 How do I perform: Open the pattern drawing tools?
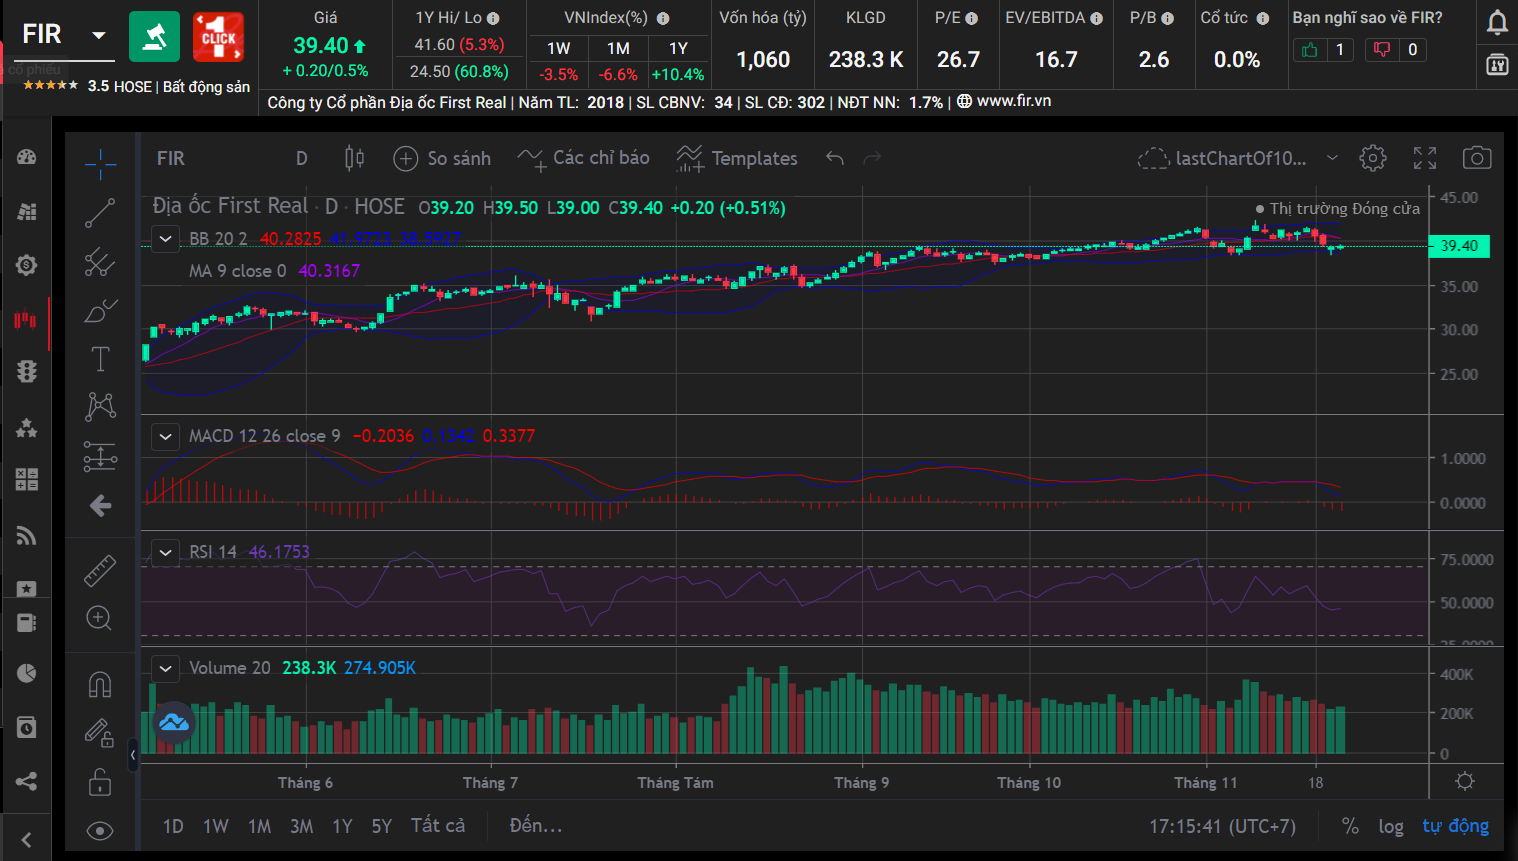[100, 406]
